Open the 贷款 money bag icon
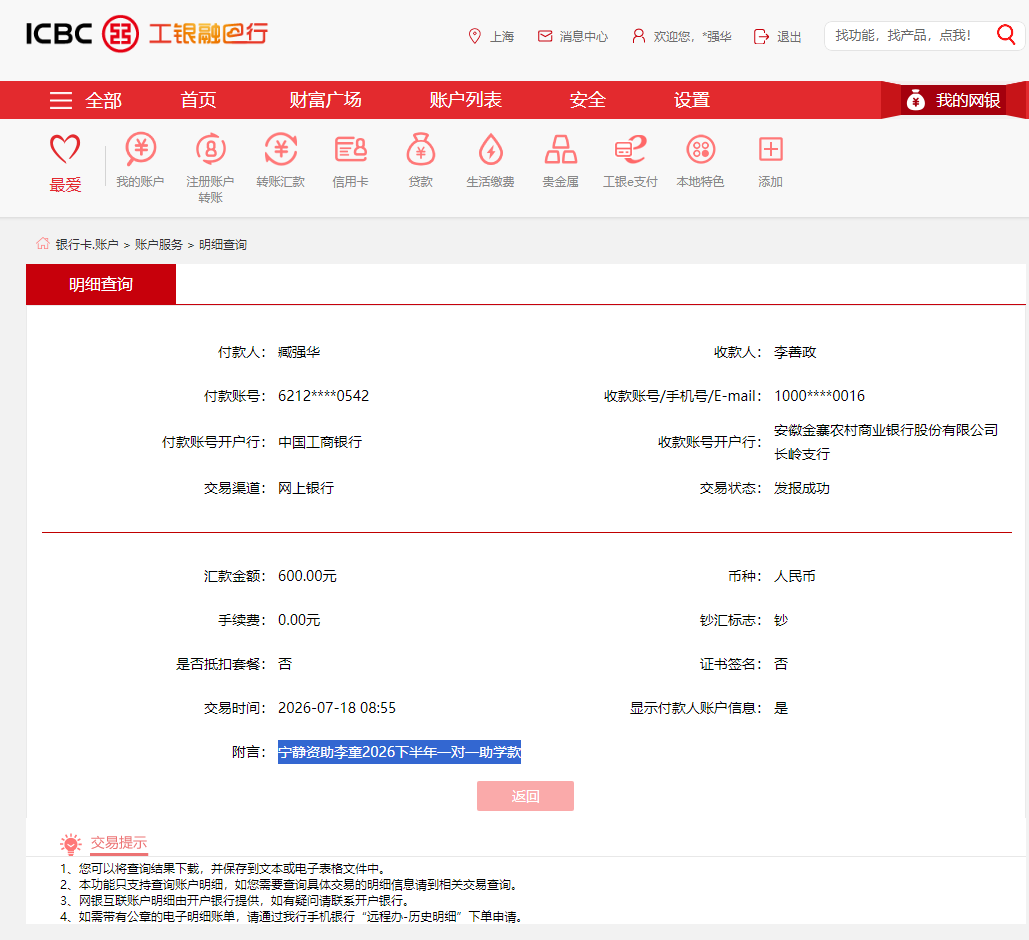The width and height of the screenshot is (1029, 940). 421,149
